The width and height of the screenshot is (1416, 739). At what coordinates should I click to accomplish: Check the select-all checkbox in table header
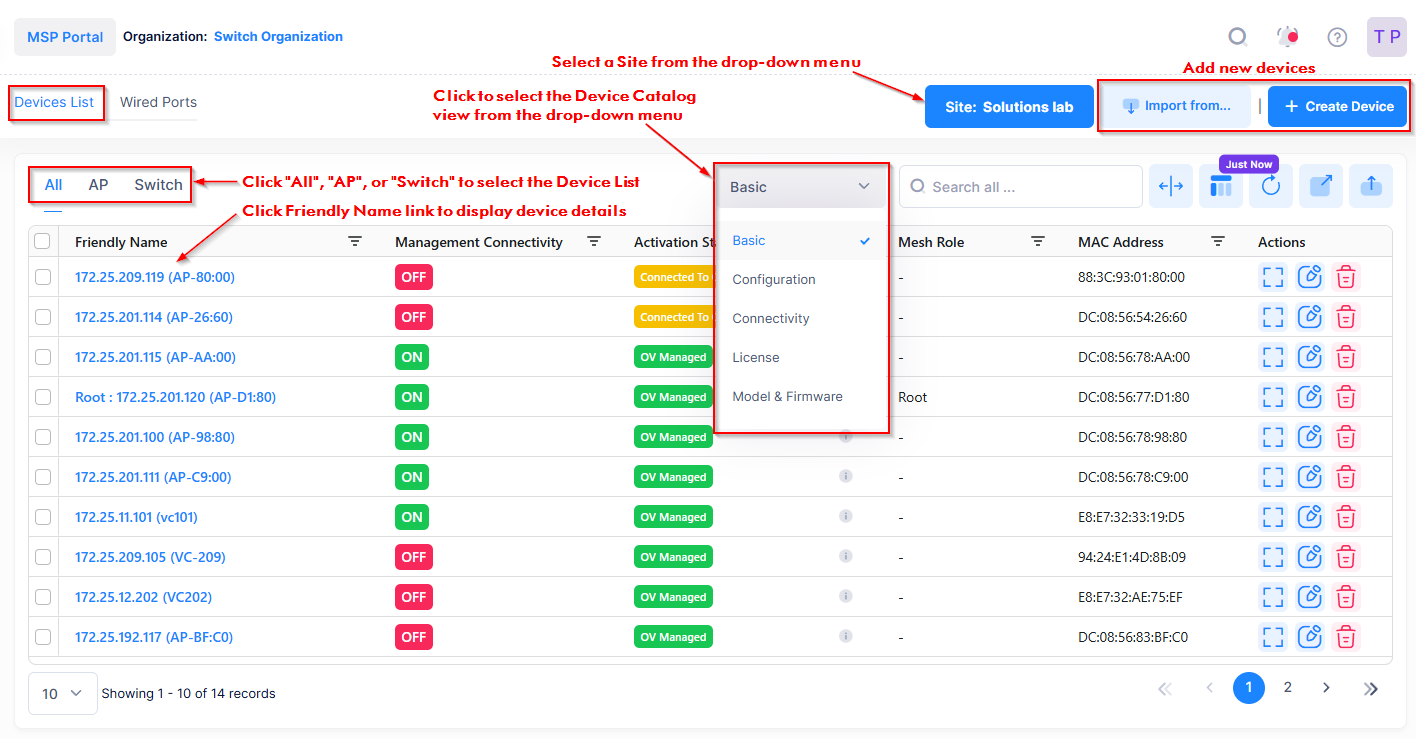tap(42, 242)
